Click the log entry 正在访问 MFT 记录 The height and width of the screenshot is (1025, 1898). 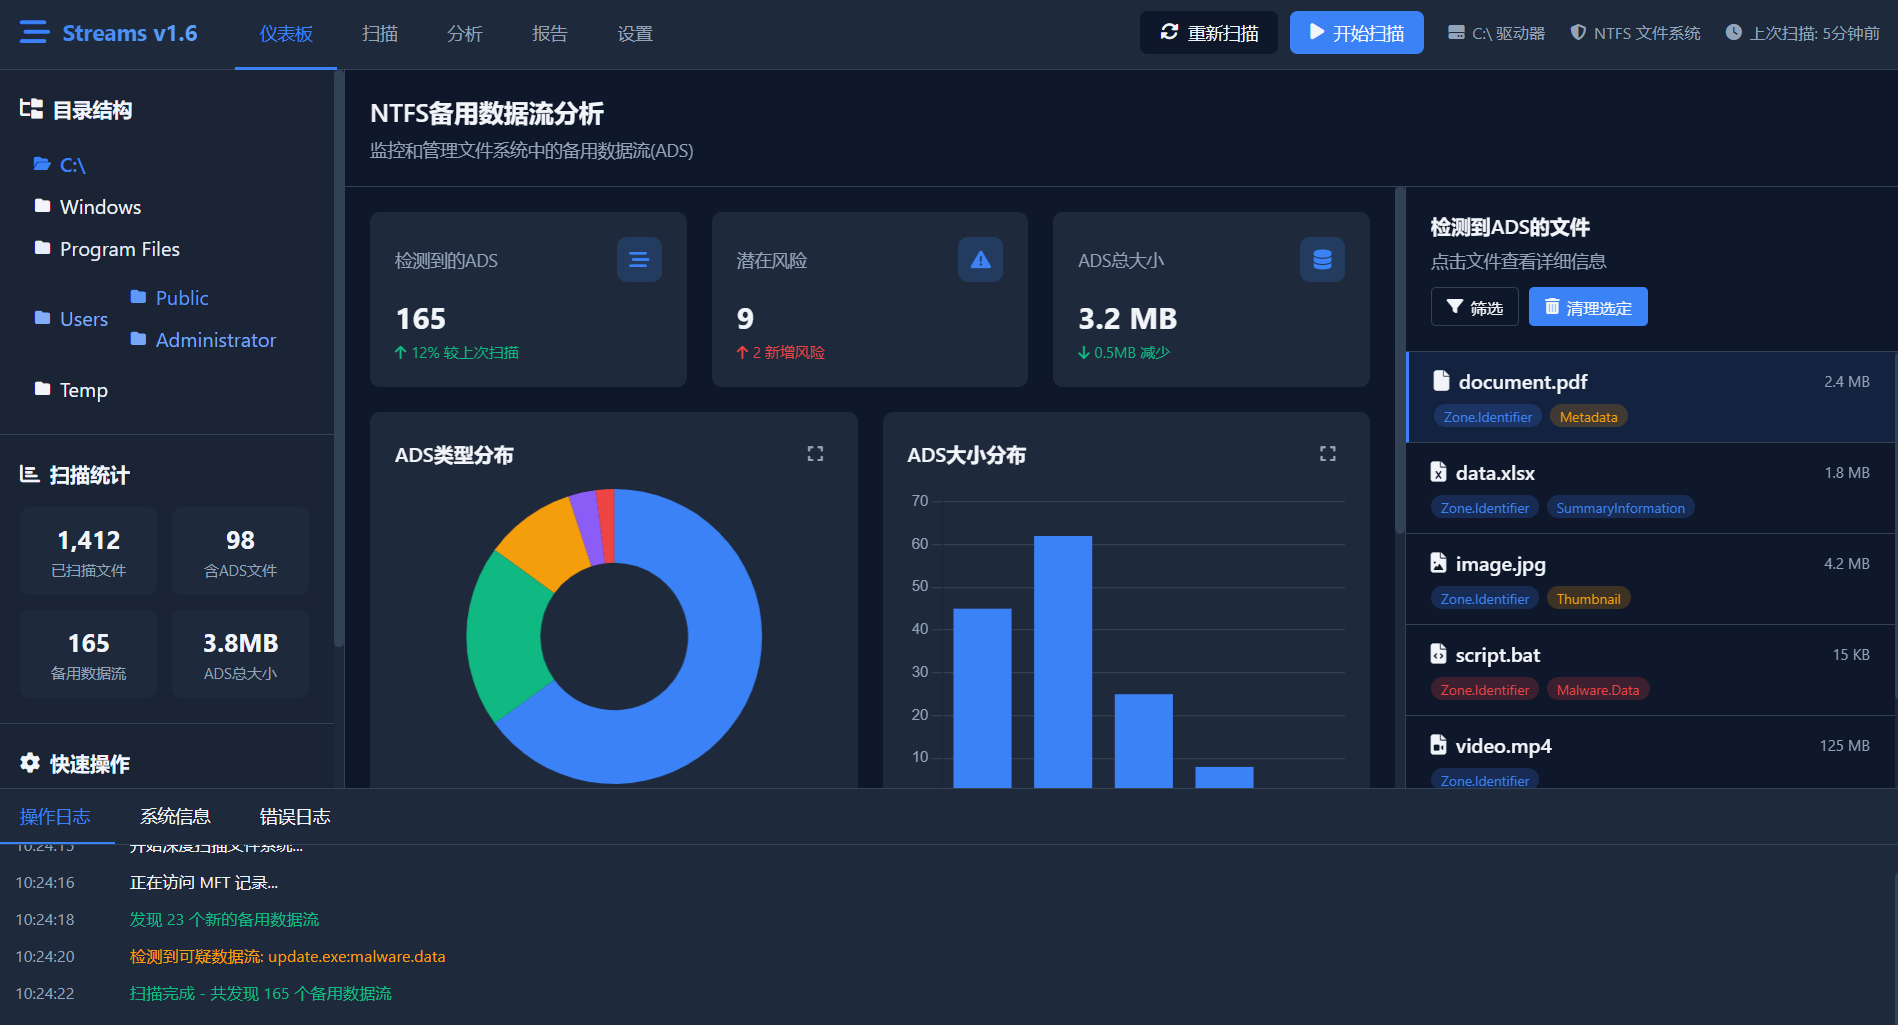[x=204, y=883]
